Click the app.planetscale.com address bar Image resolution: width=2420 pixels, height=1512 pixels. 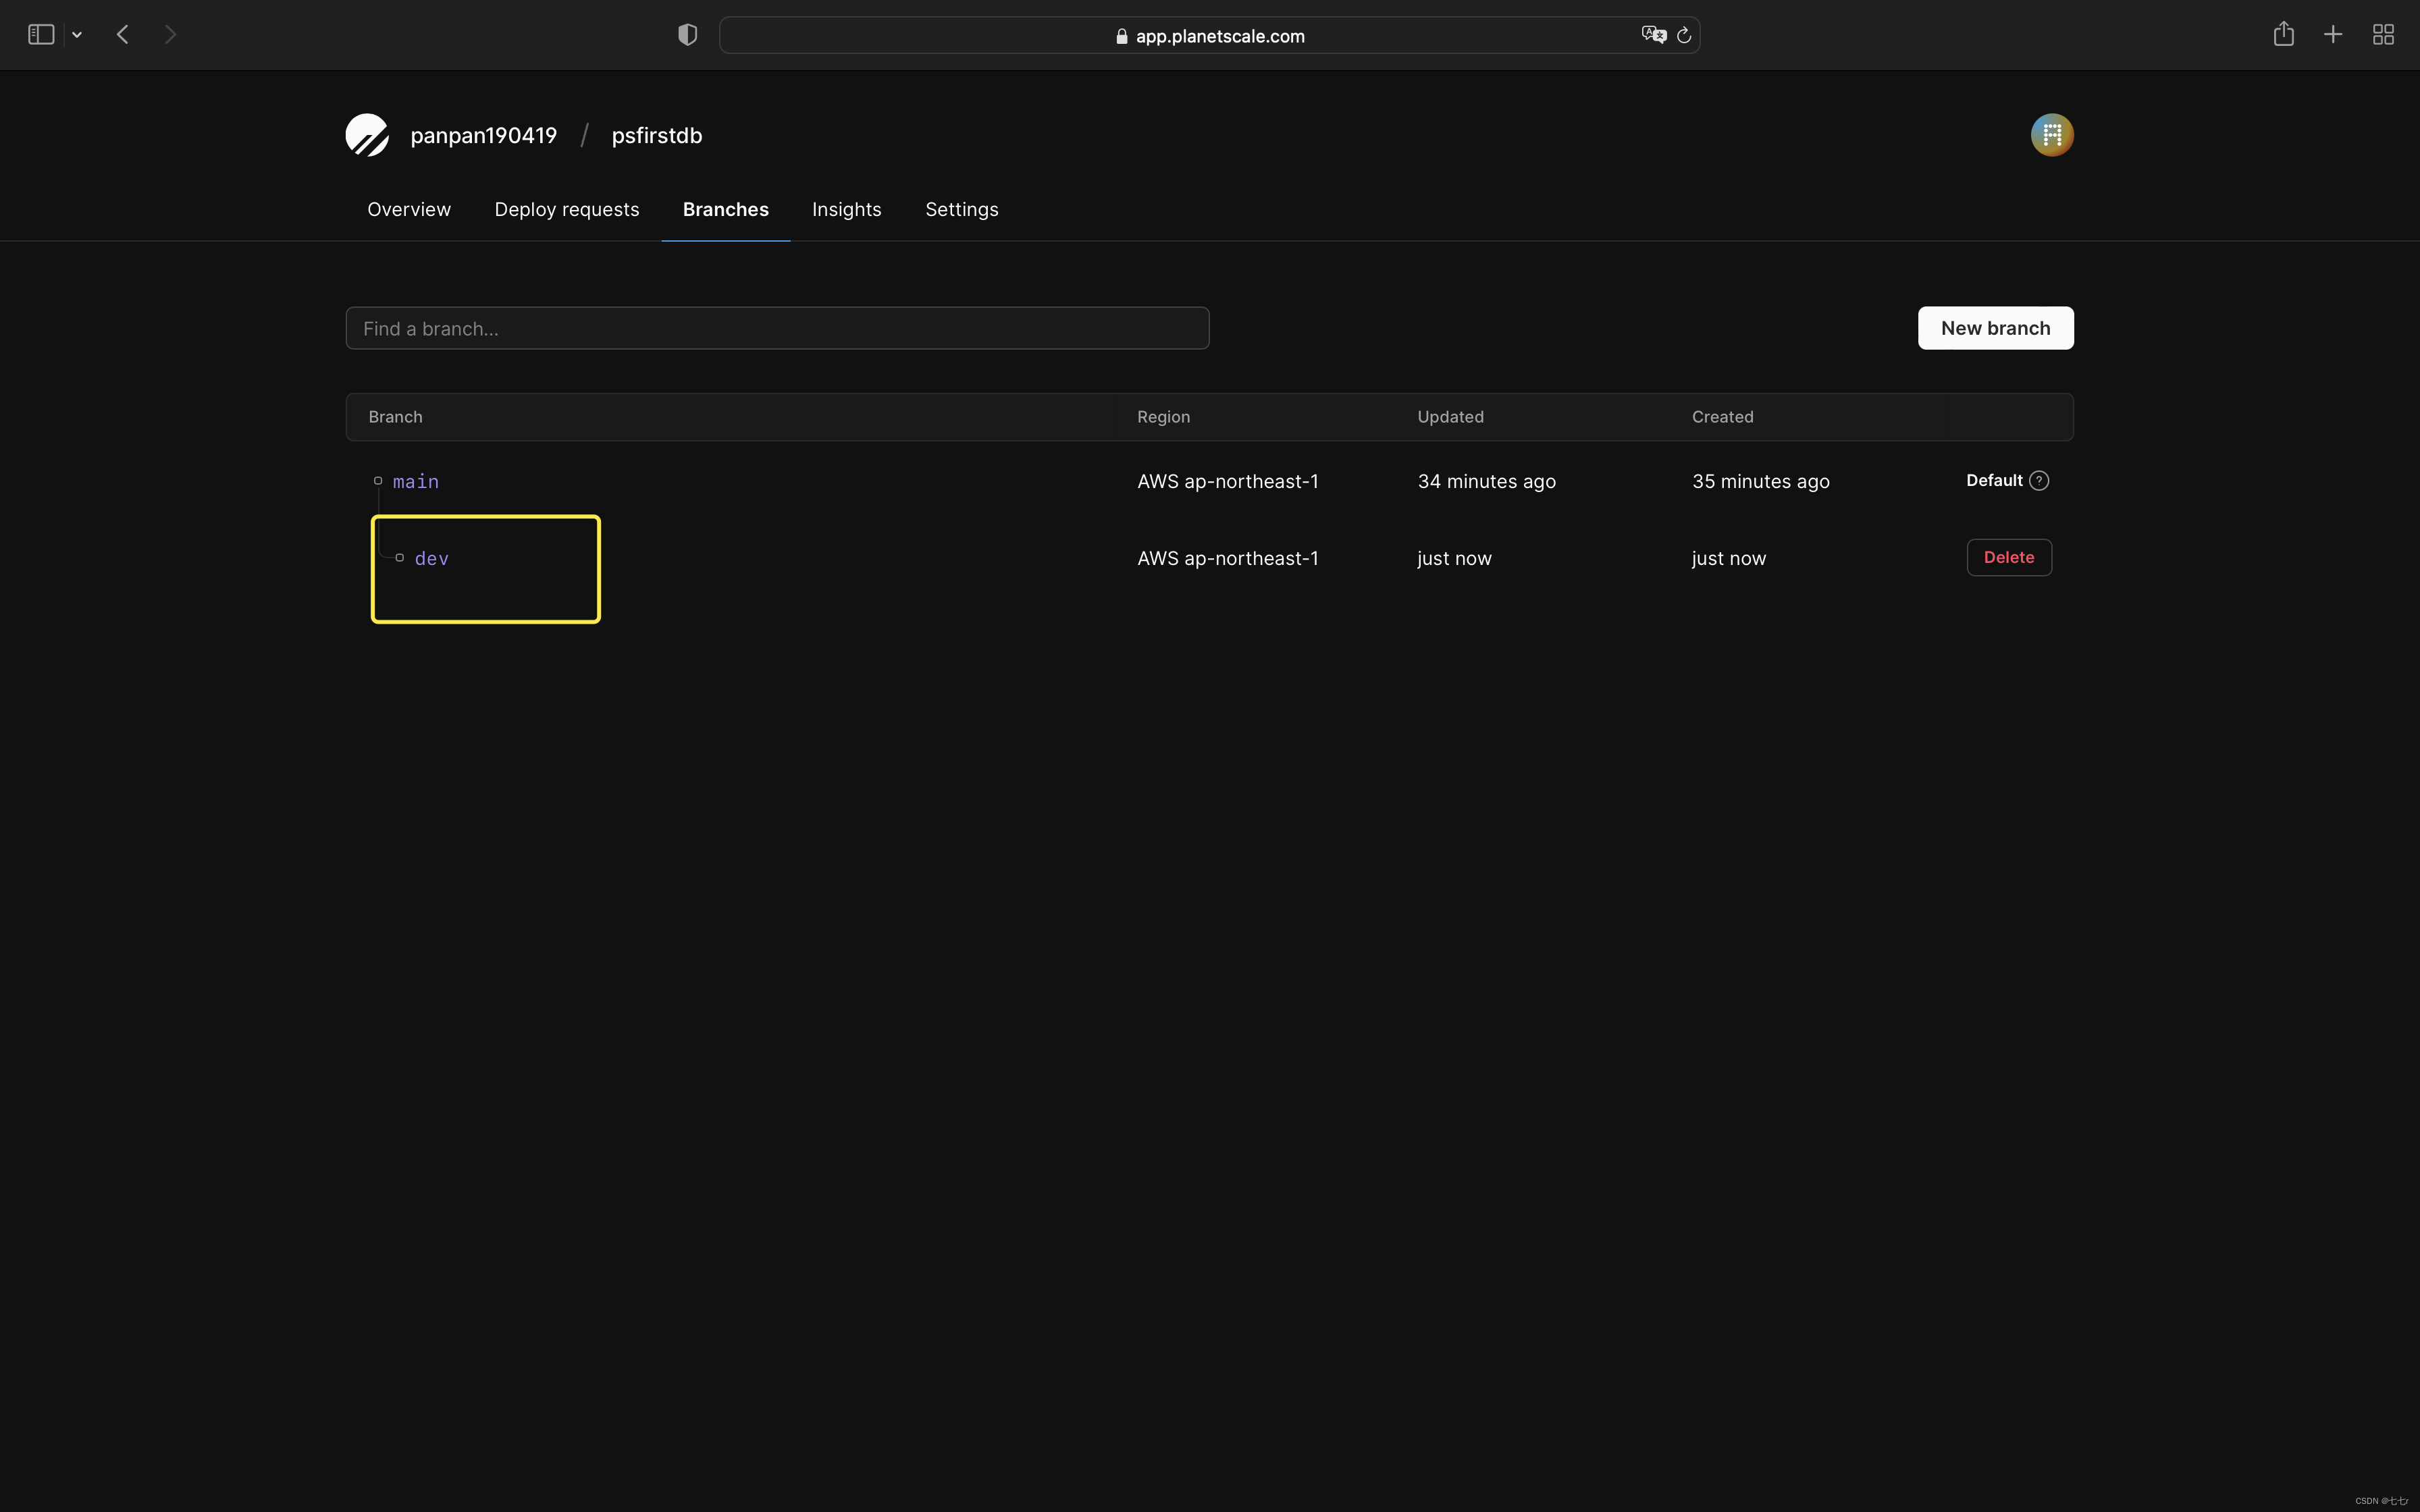[1209, 35]
